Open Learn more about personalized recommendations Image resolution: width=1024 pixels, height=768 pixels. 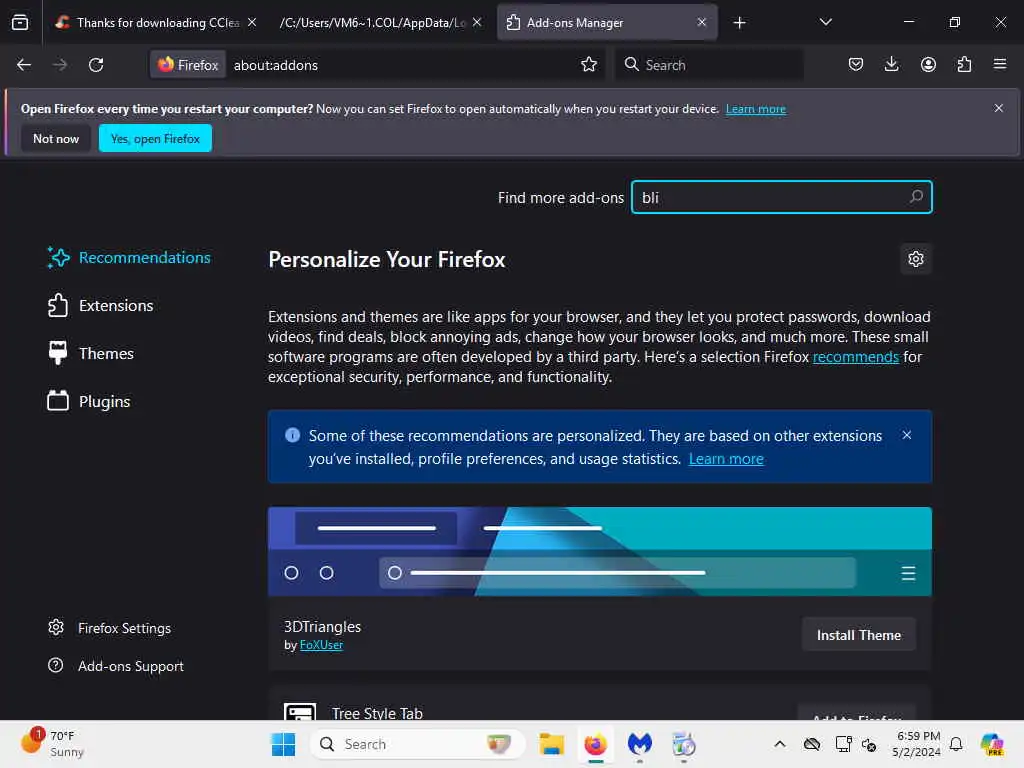[x=726, y=458]
